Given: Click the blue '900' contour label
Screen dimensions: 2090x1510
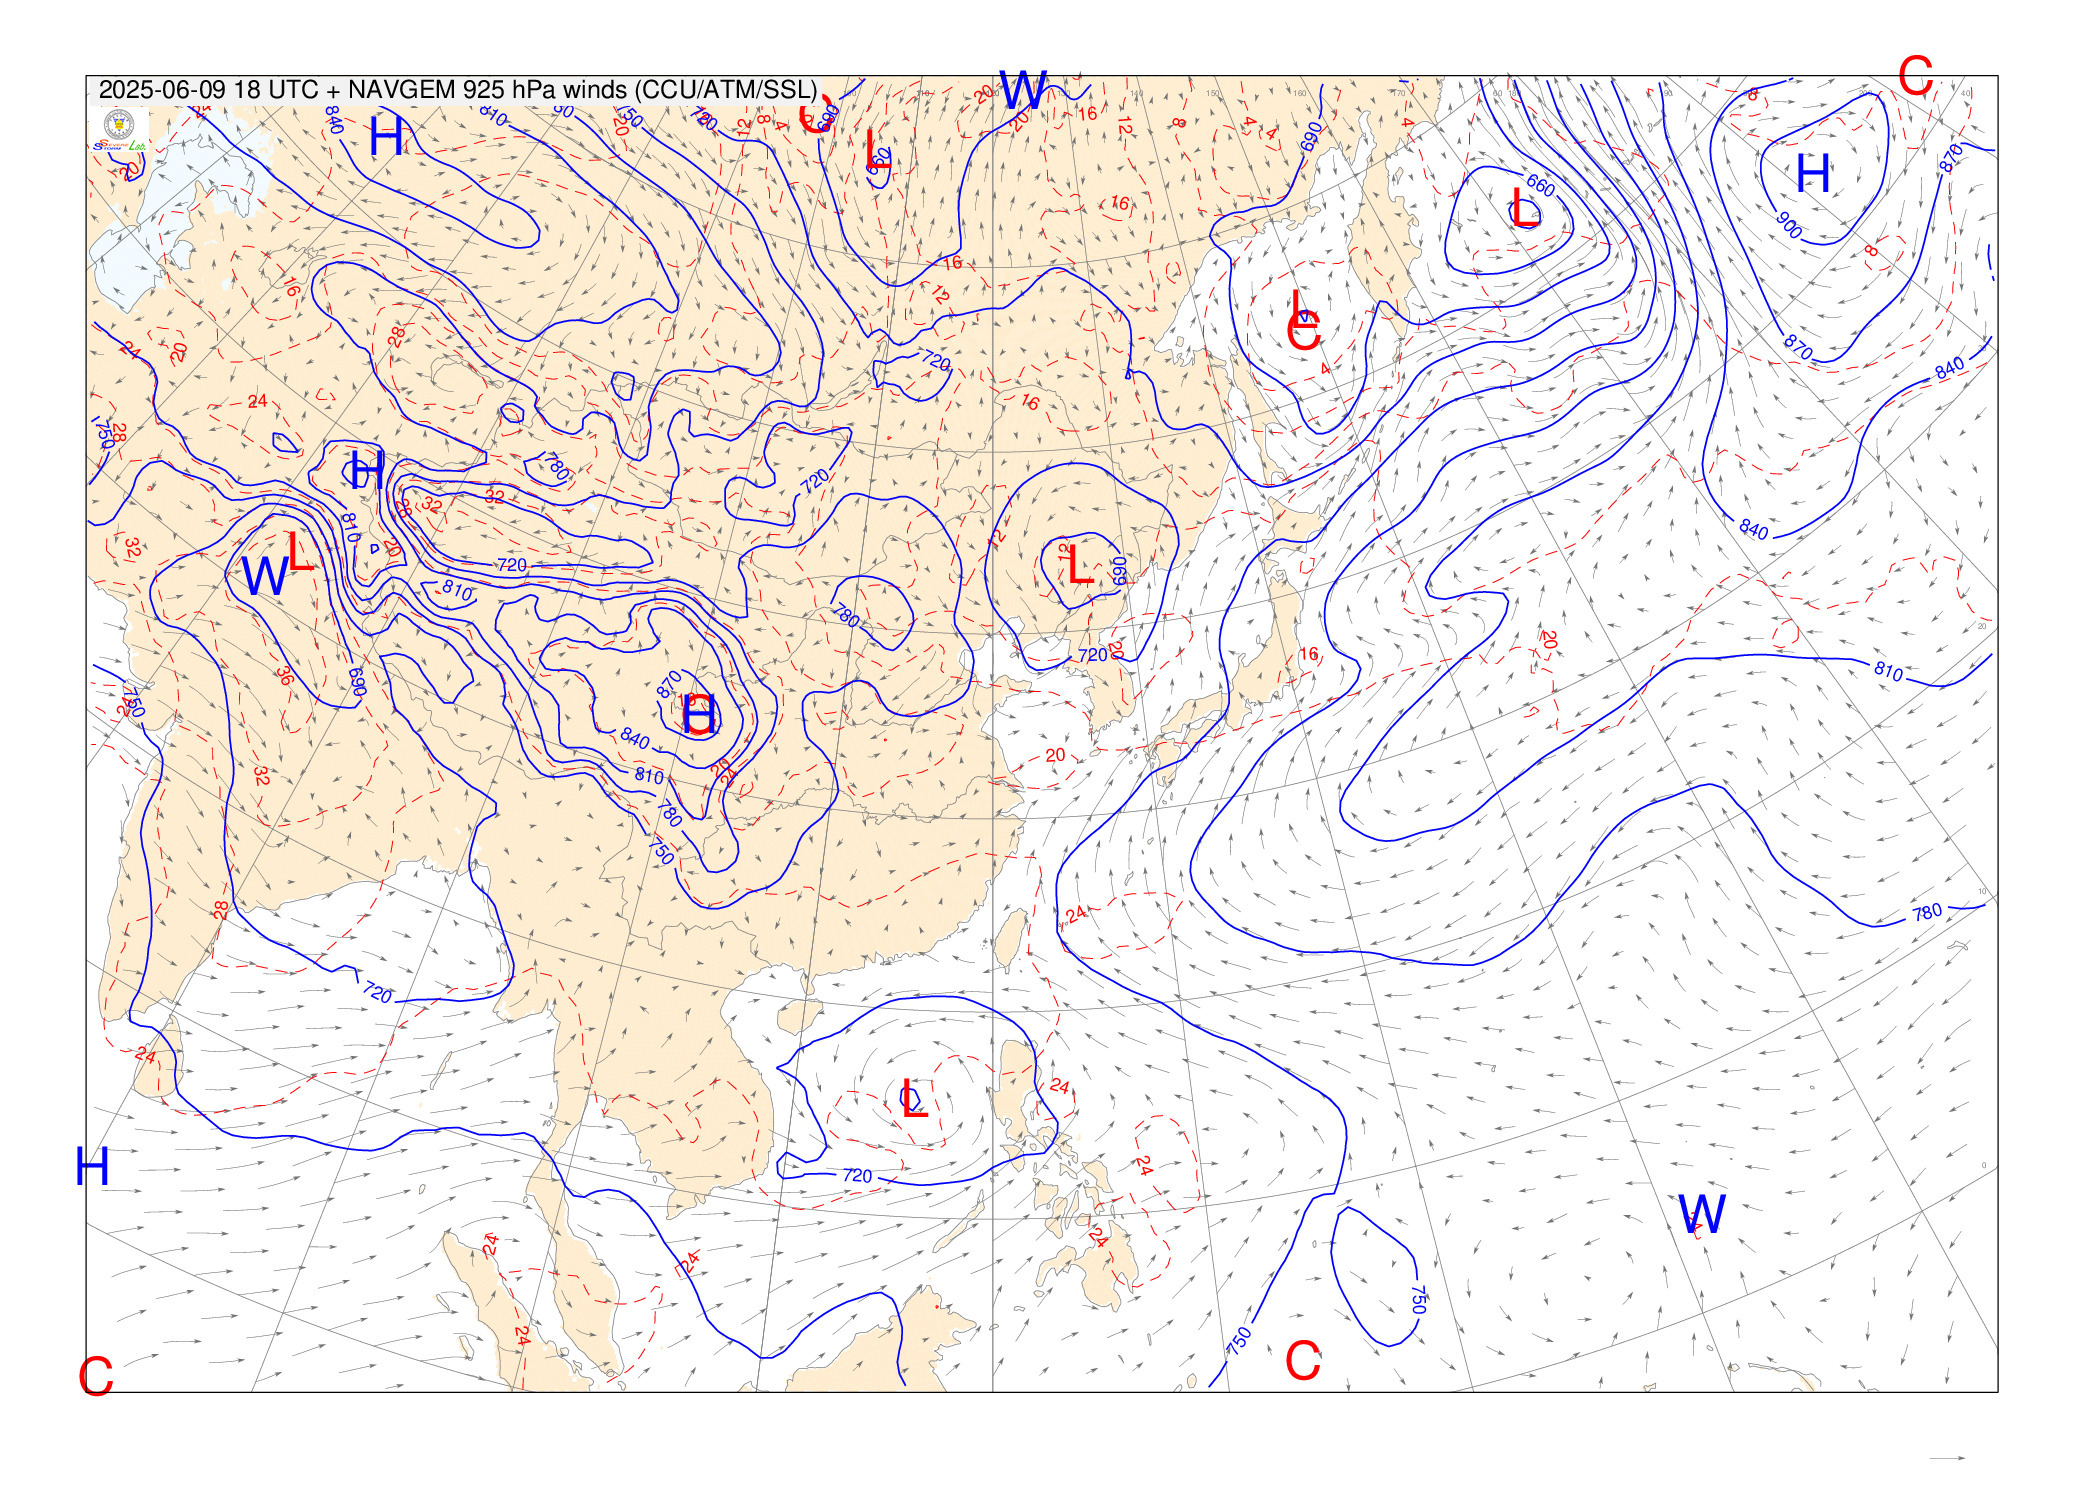Looking at the screenshot, I should (x=1789, y=225).
